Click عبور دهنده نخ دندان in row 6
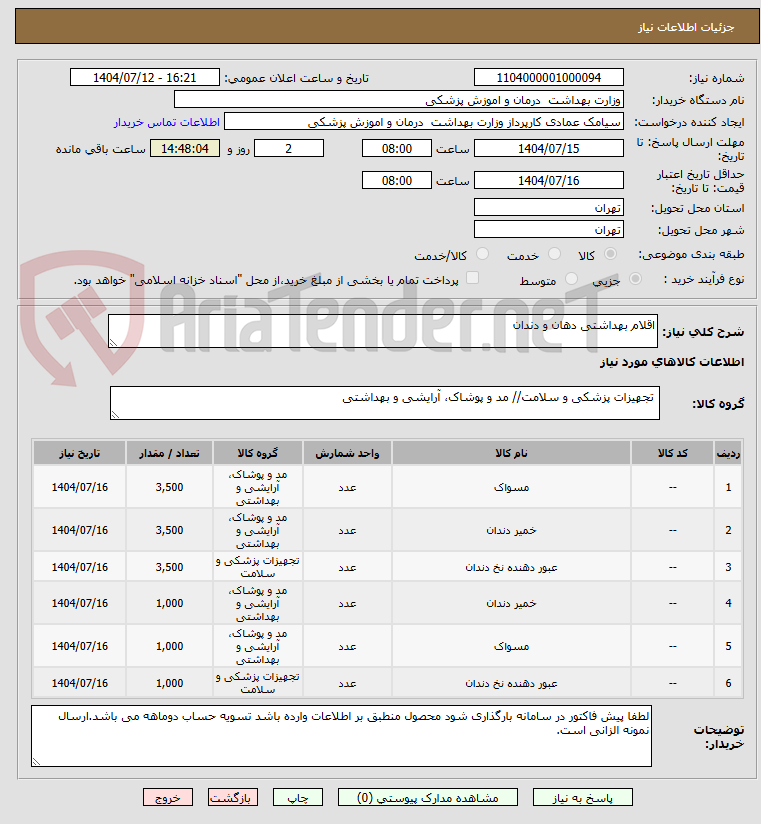 tap(511, 683)
